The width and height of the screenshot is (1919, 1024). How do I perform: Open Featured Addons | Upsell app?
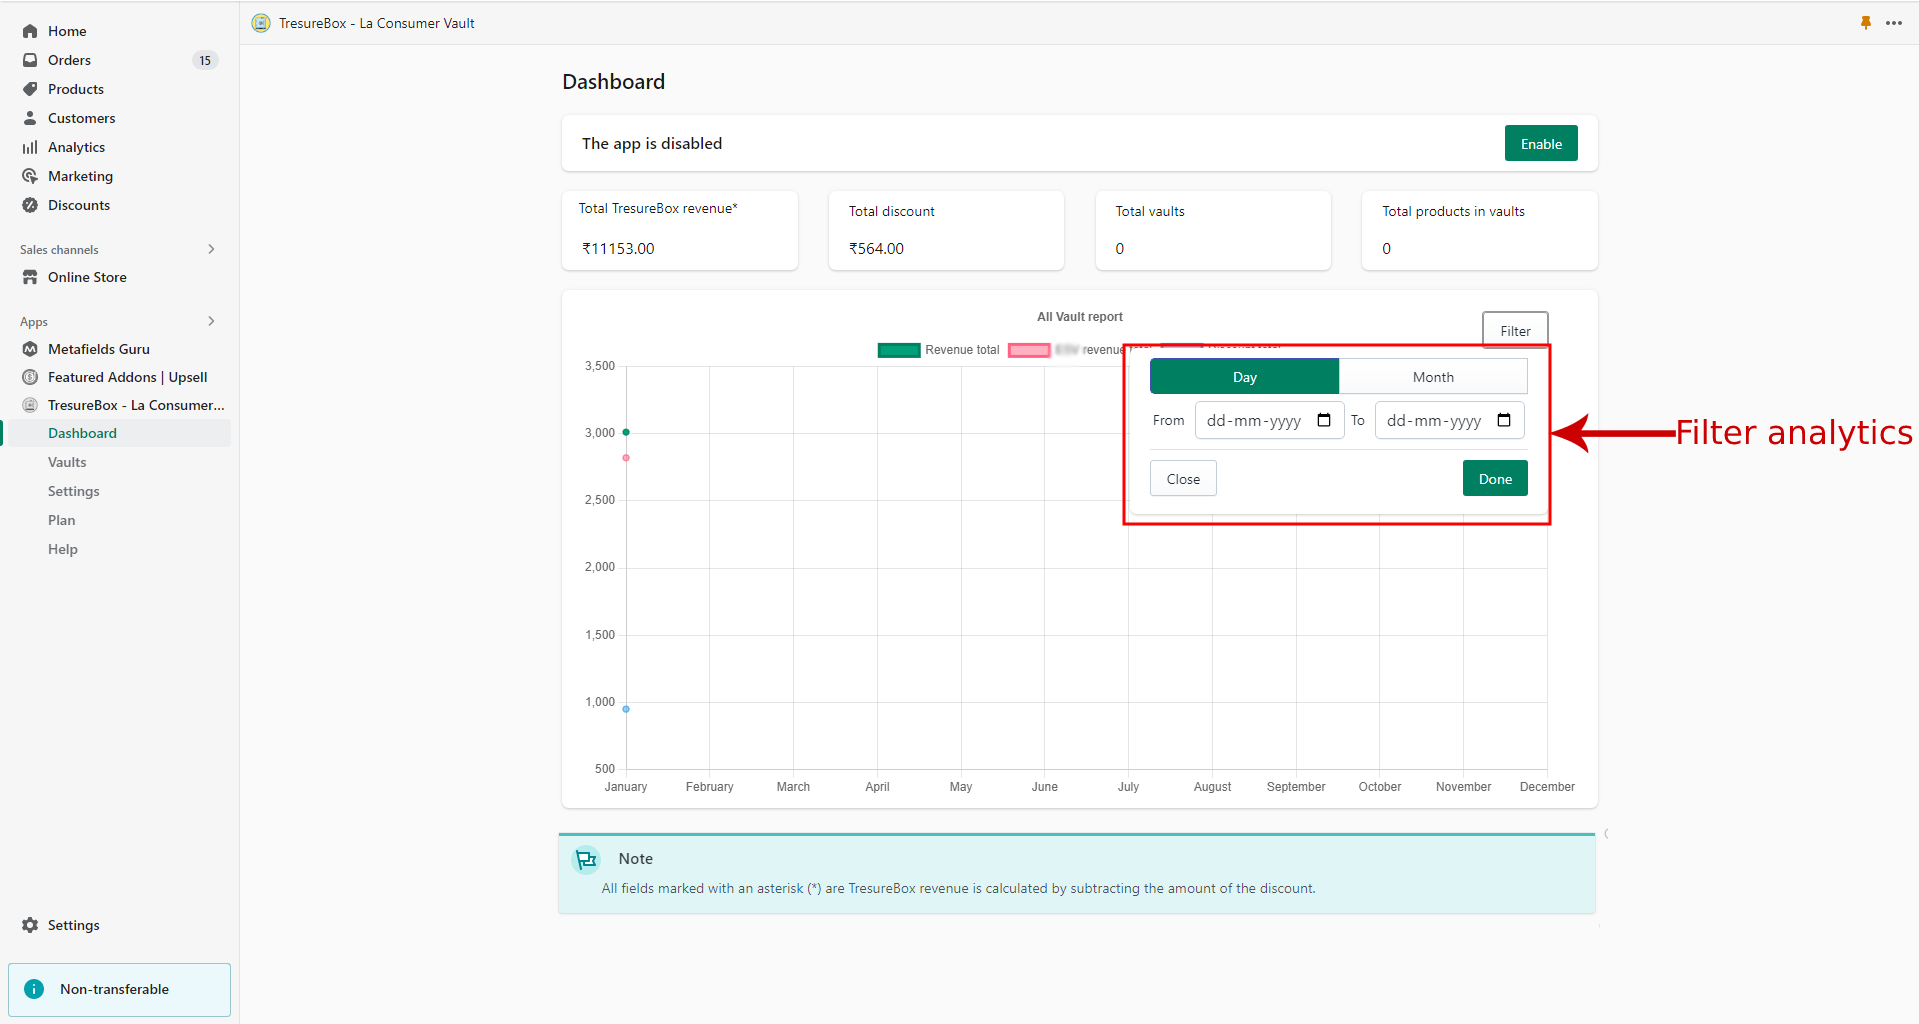coord(127,377)
